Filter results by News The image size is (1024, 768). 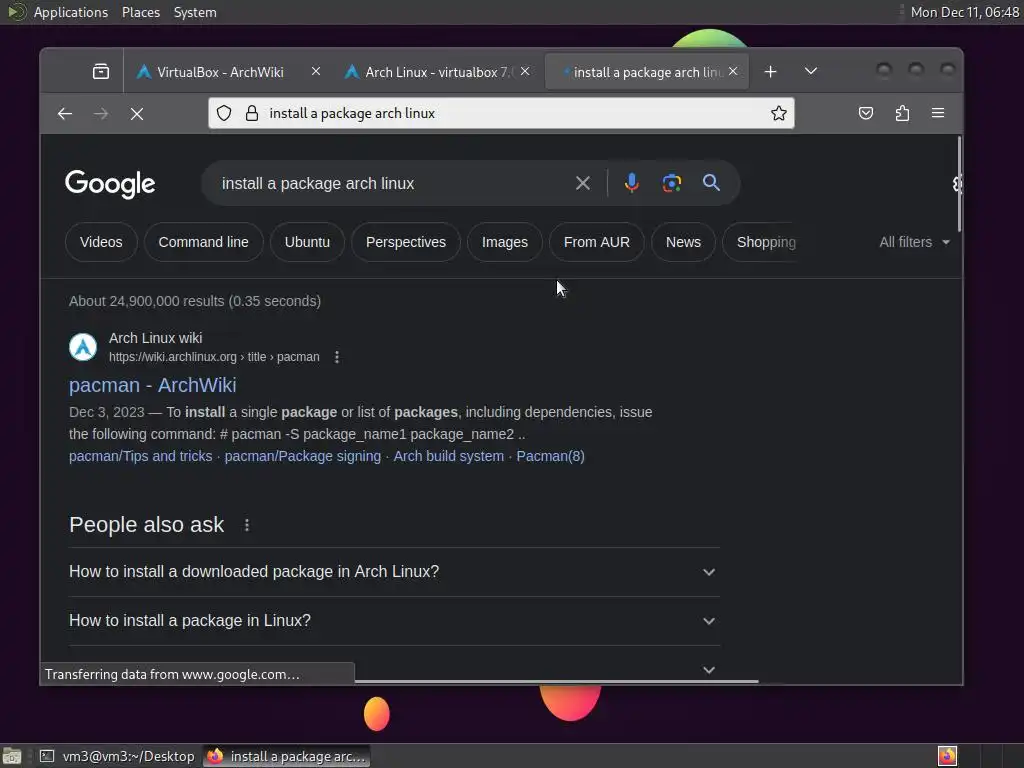(x=683, y=242)
